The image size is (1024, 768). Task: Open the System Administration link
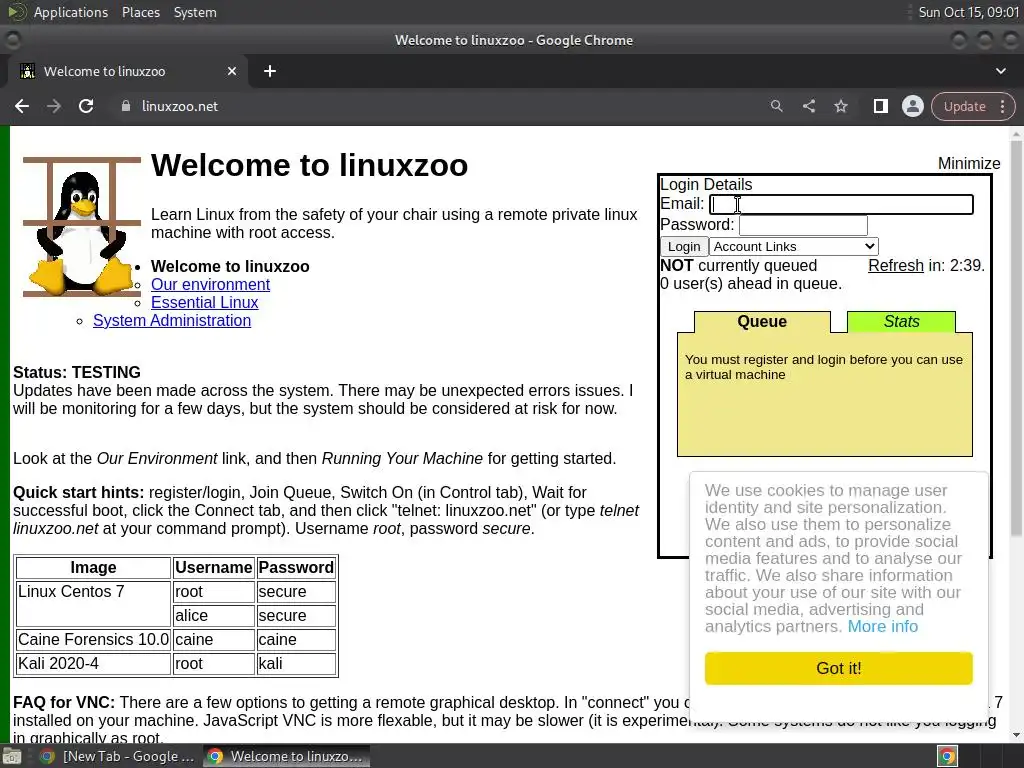click(172, 321)
